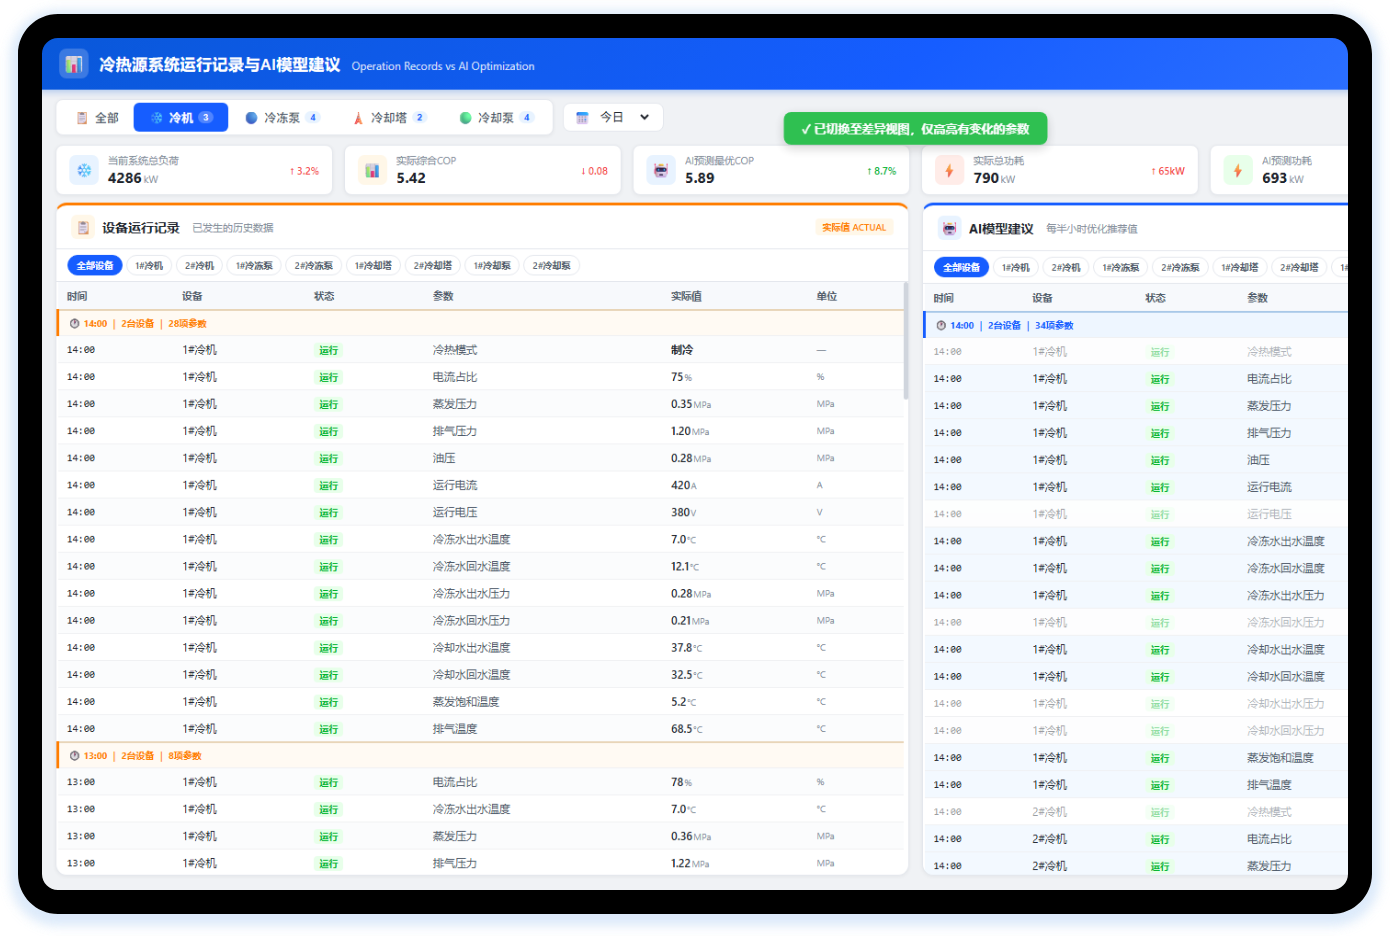The width and height of the screenshot is (1390, 936).
Task: Filter 设备运行记录 by 1#冷却泵 chip
Action: [x=492, y=266]
